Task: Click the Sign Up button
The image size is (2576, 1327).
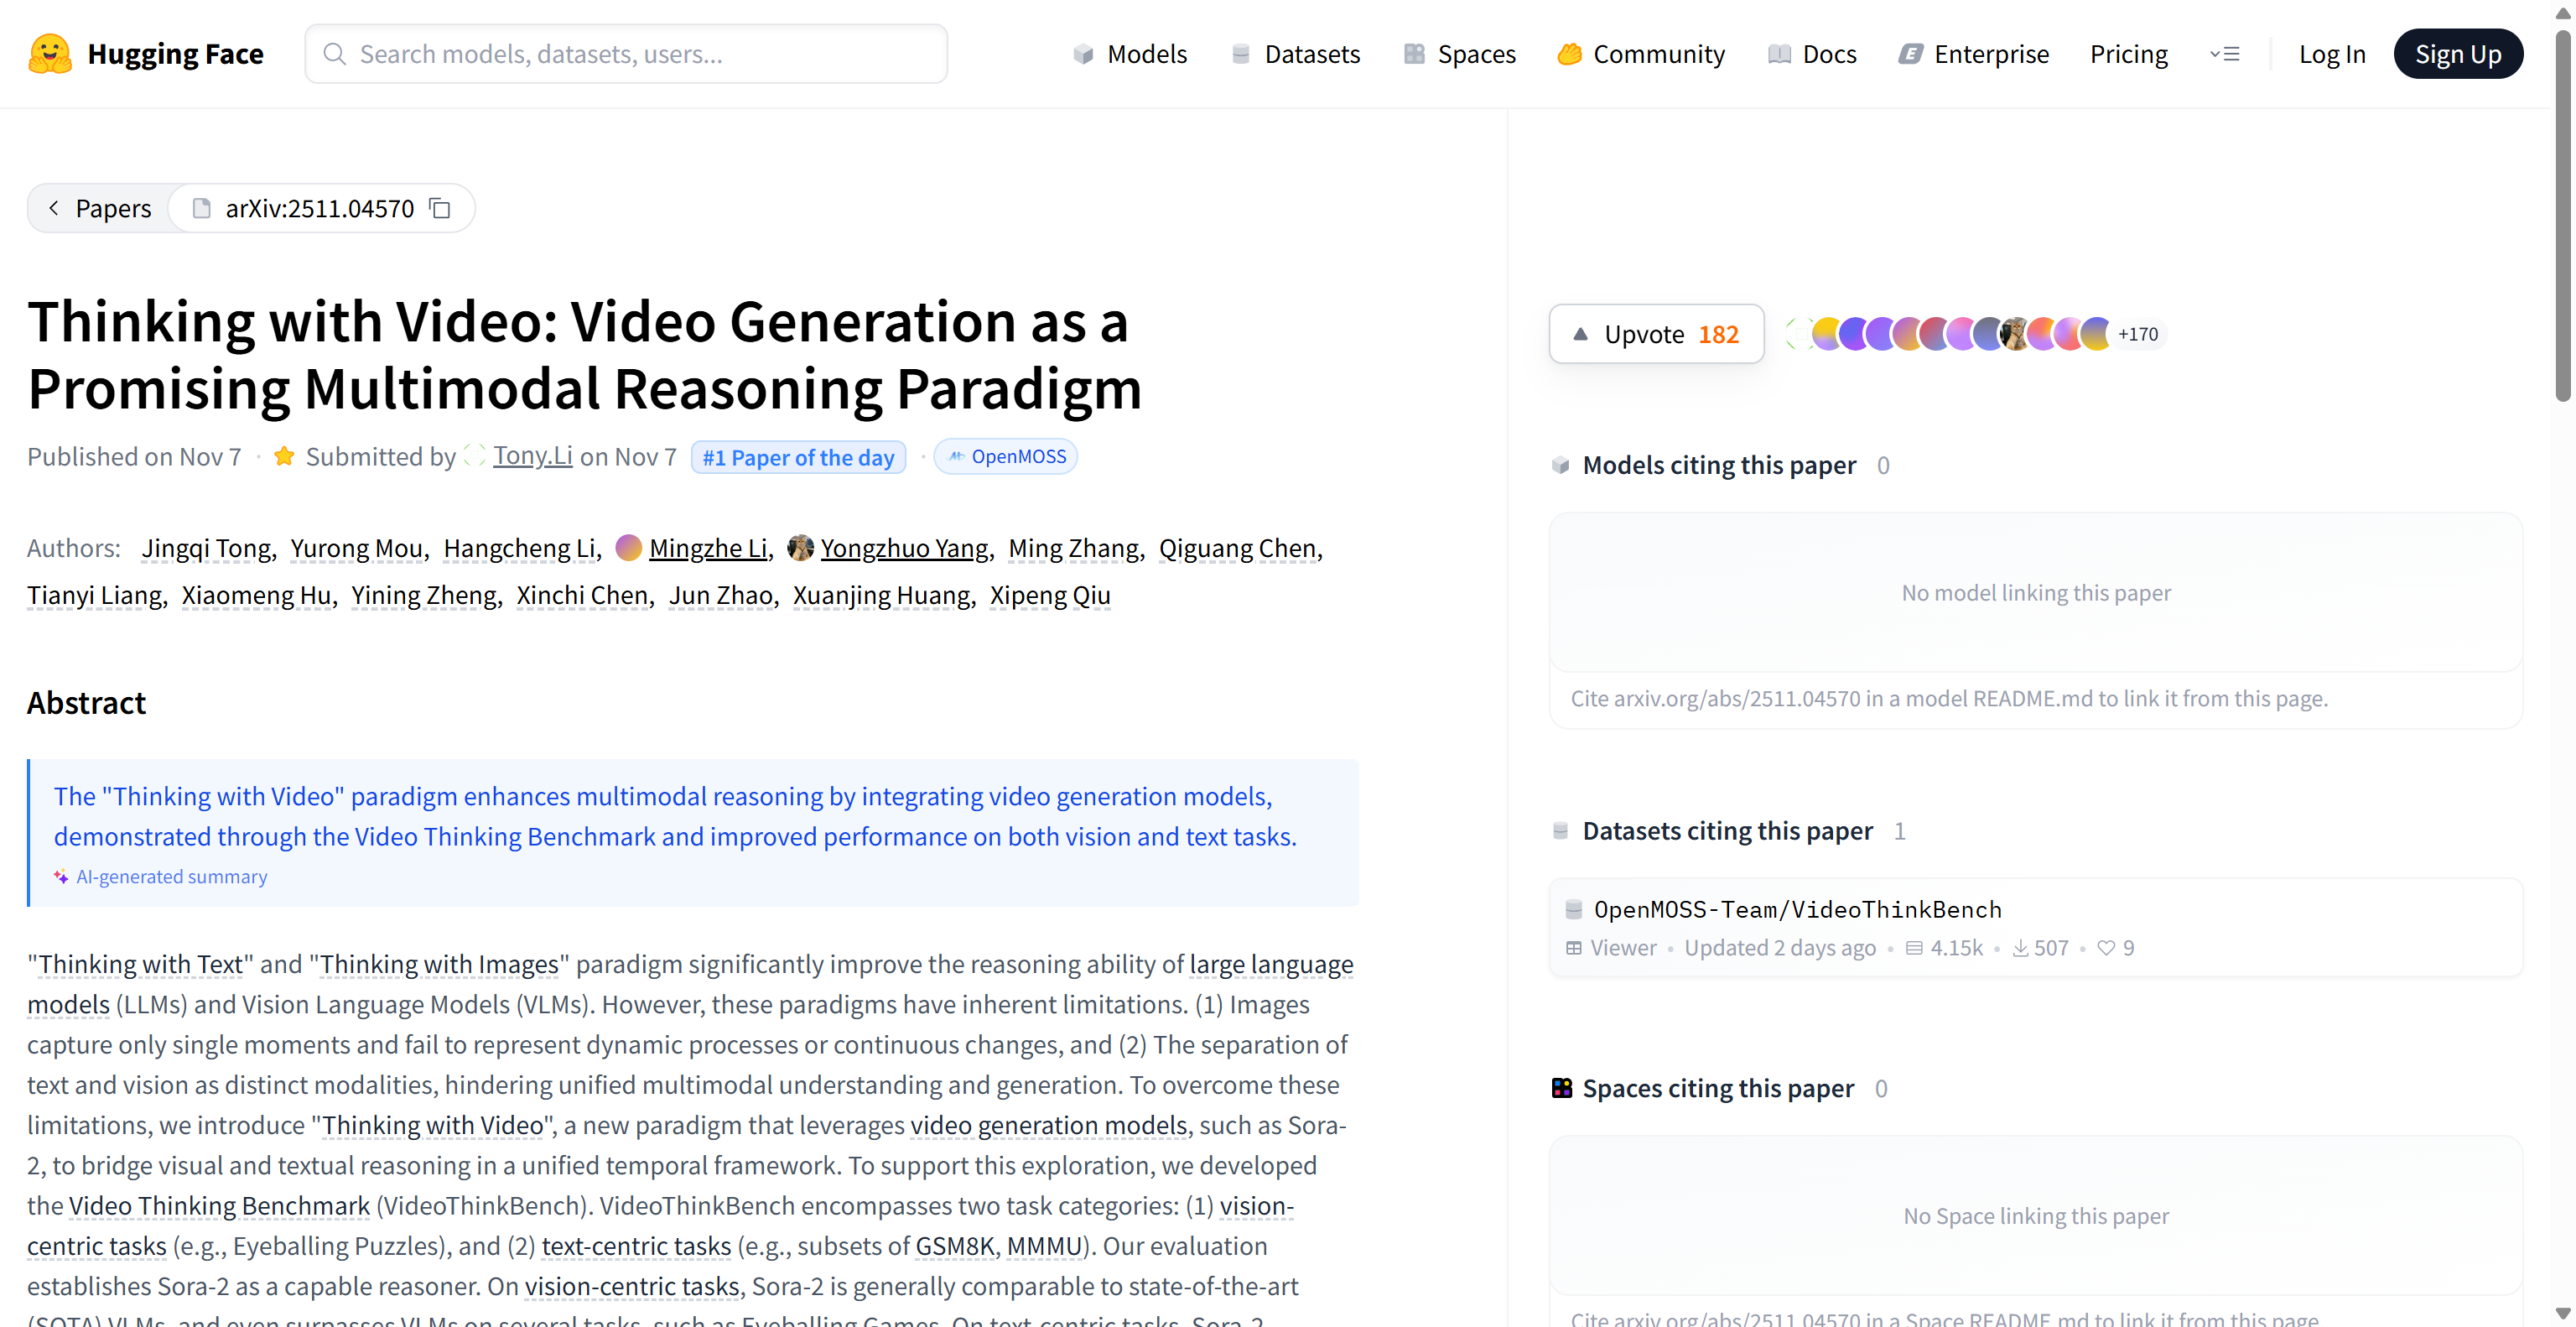Action: coord(2457,54)
